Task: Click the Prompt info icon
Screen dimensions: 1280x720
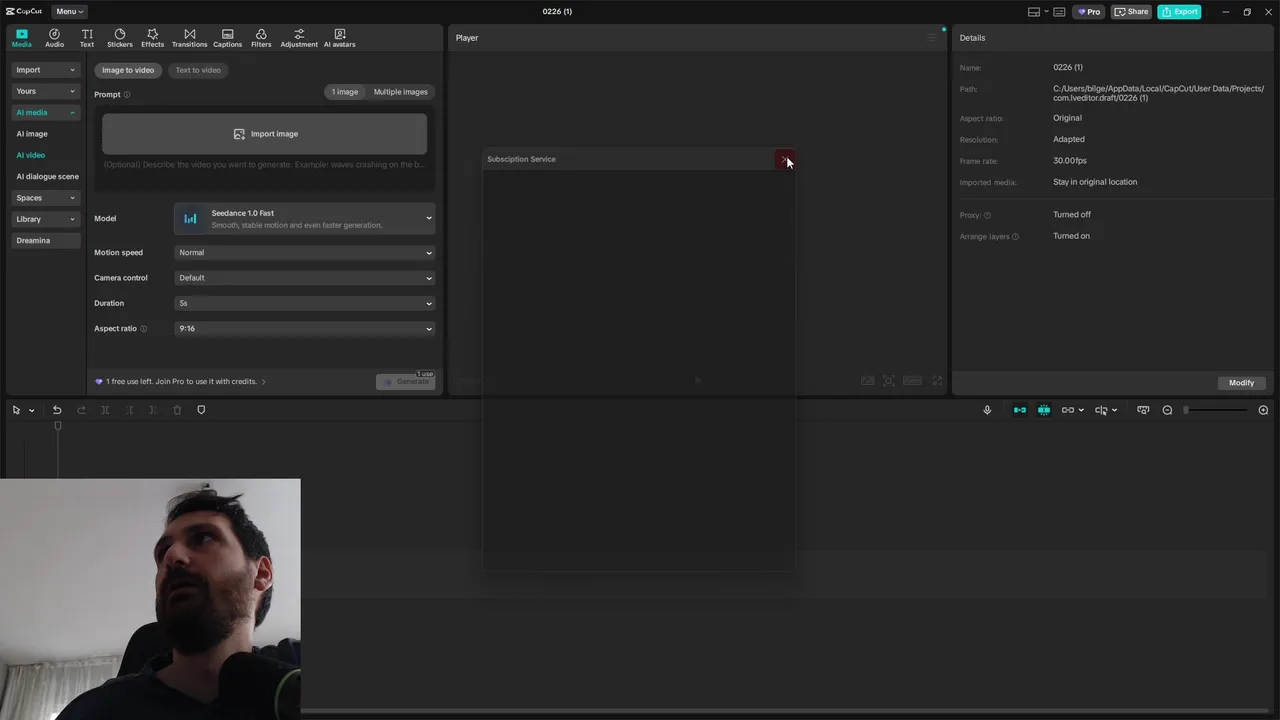Action: tap(127, 95)
